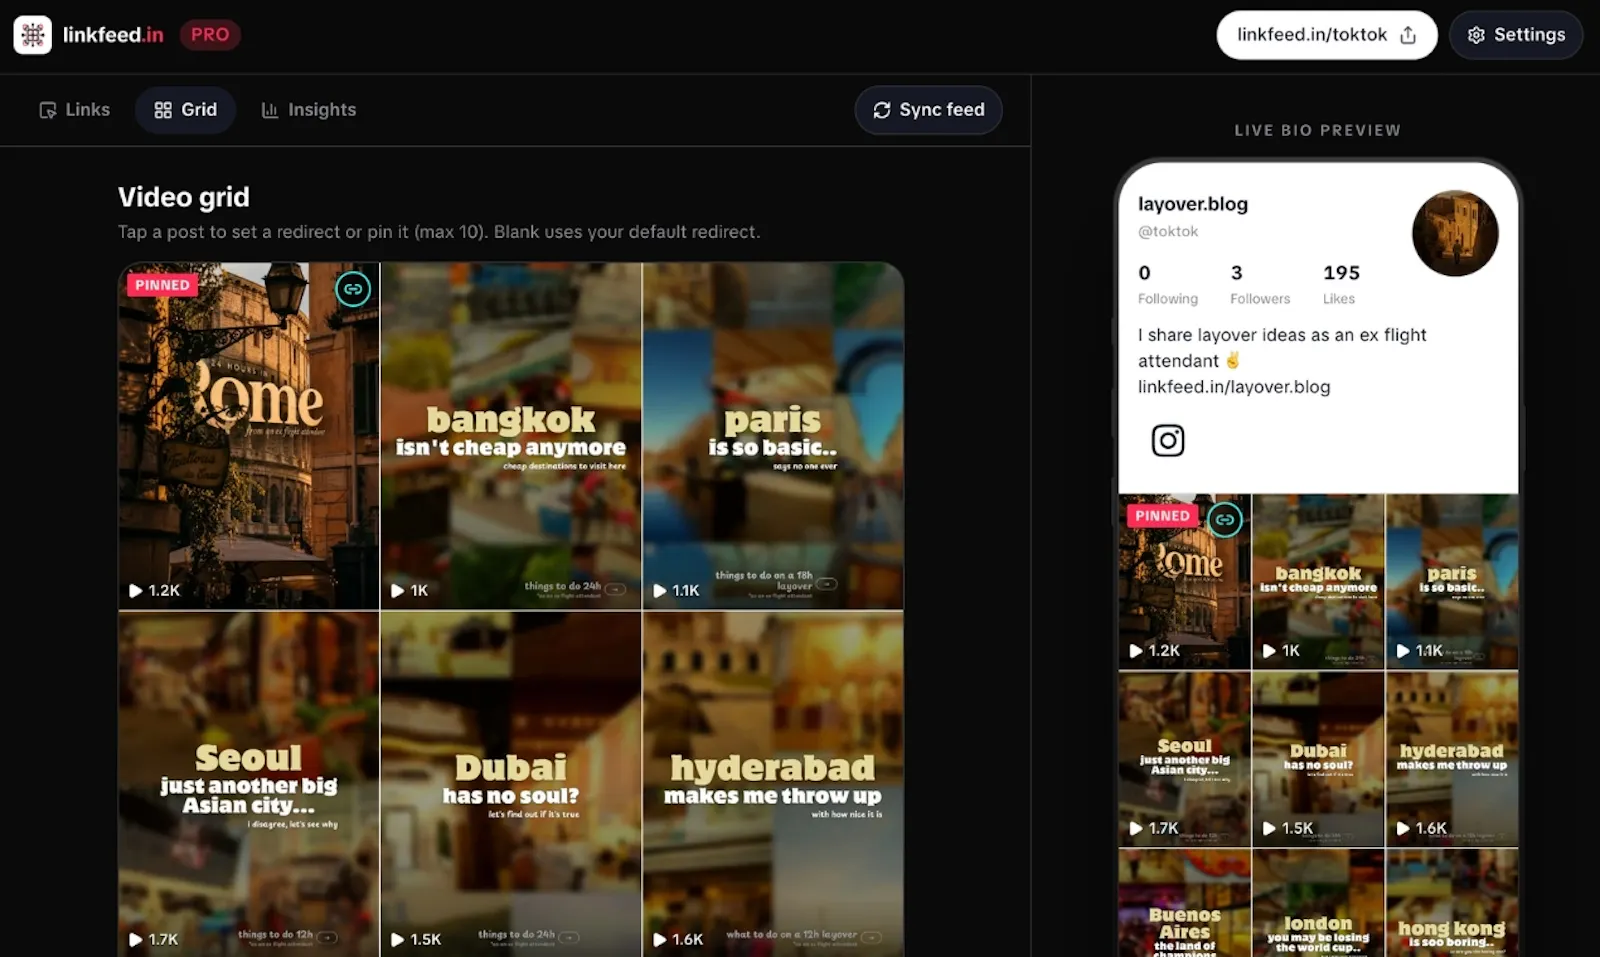Click the PRO badge

coord(210,35)
